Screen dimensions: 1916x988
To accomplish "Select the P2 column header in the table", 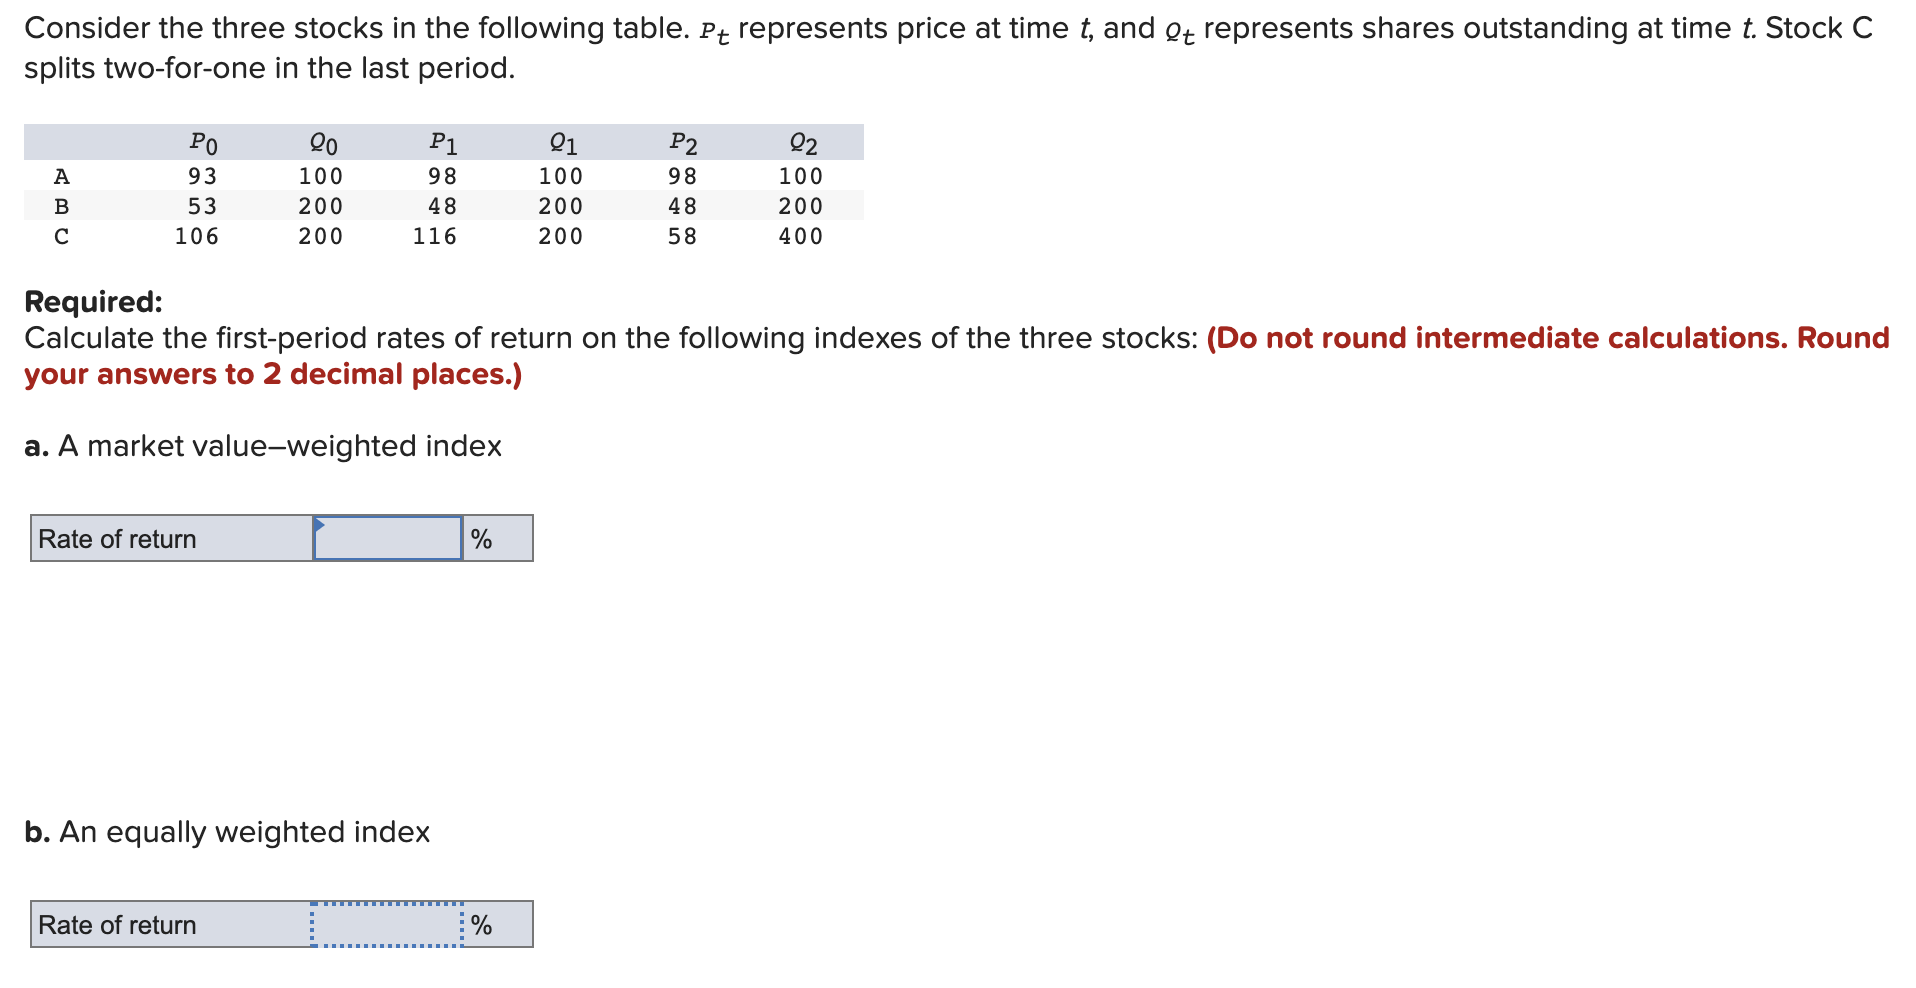I will pos(681,142).
